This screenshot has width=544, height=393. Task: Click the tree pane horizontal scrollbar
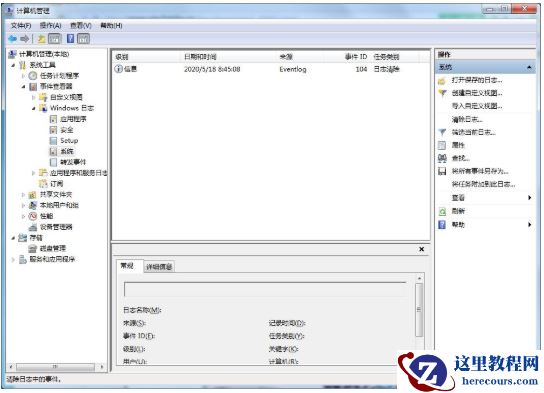(x=56, y=367)
